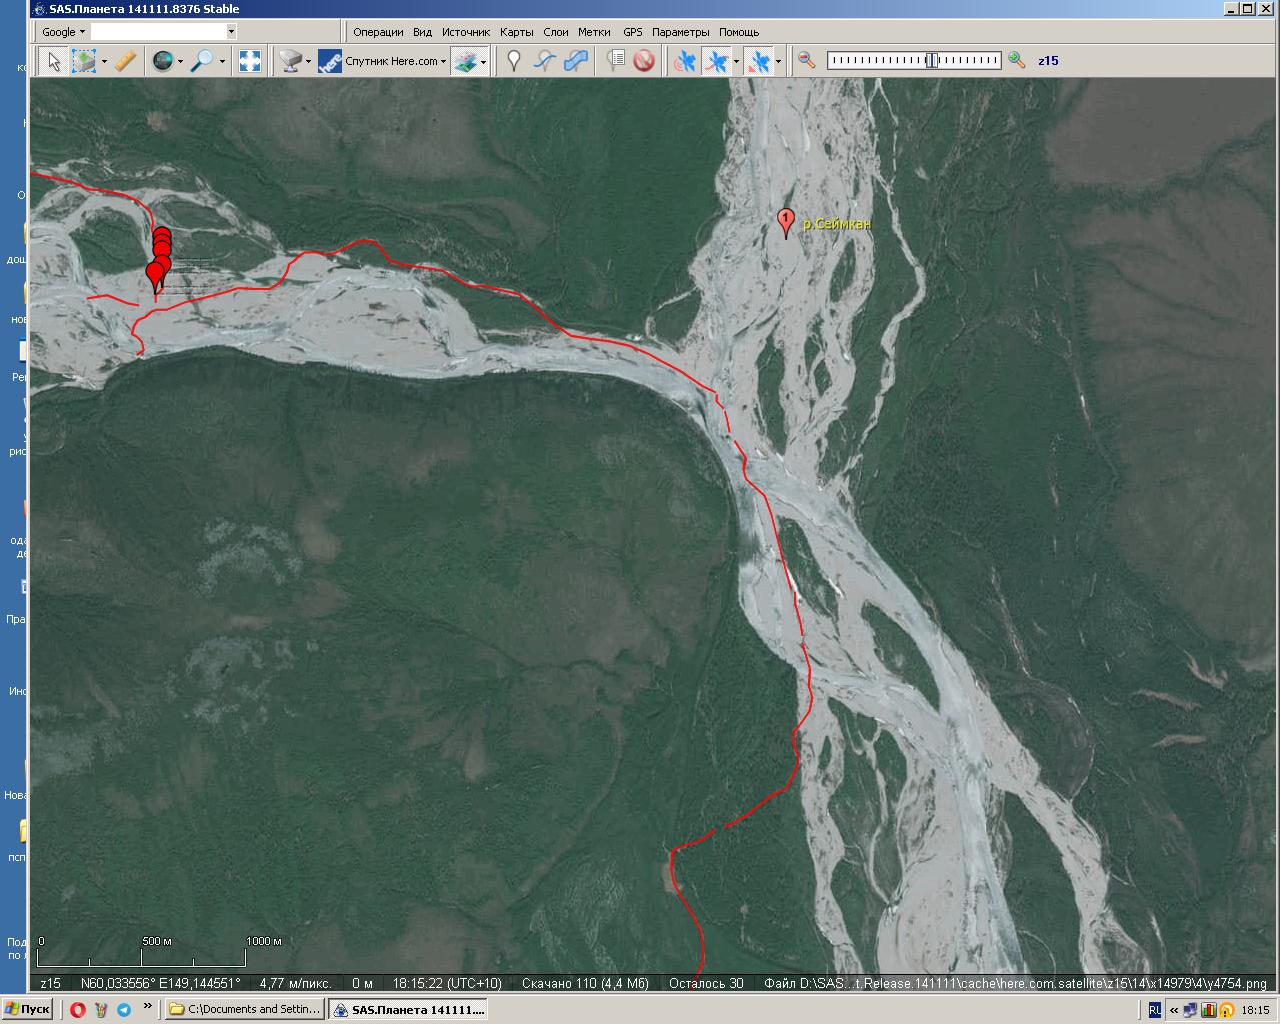The width and height of the screenshot is (1280, 1024).
Task: Toggle full screen map view
Action: point(250,61)
